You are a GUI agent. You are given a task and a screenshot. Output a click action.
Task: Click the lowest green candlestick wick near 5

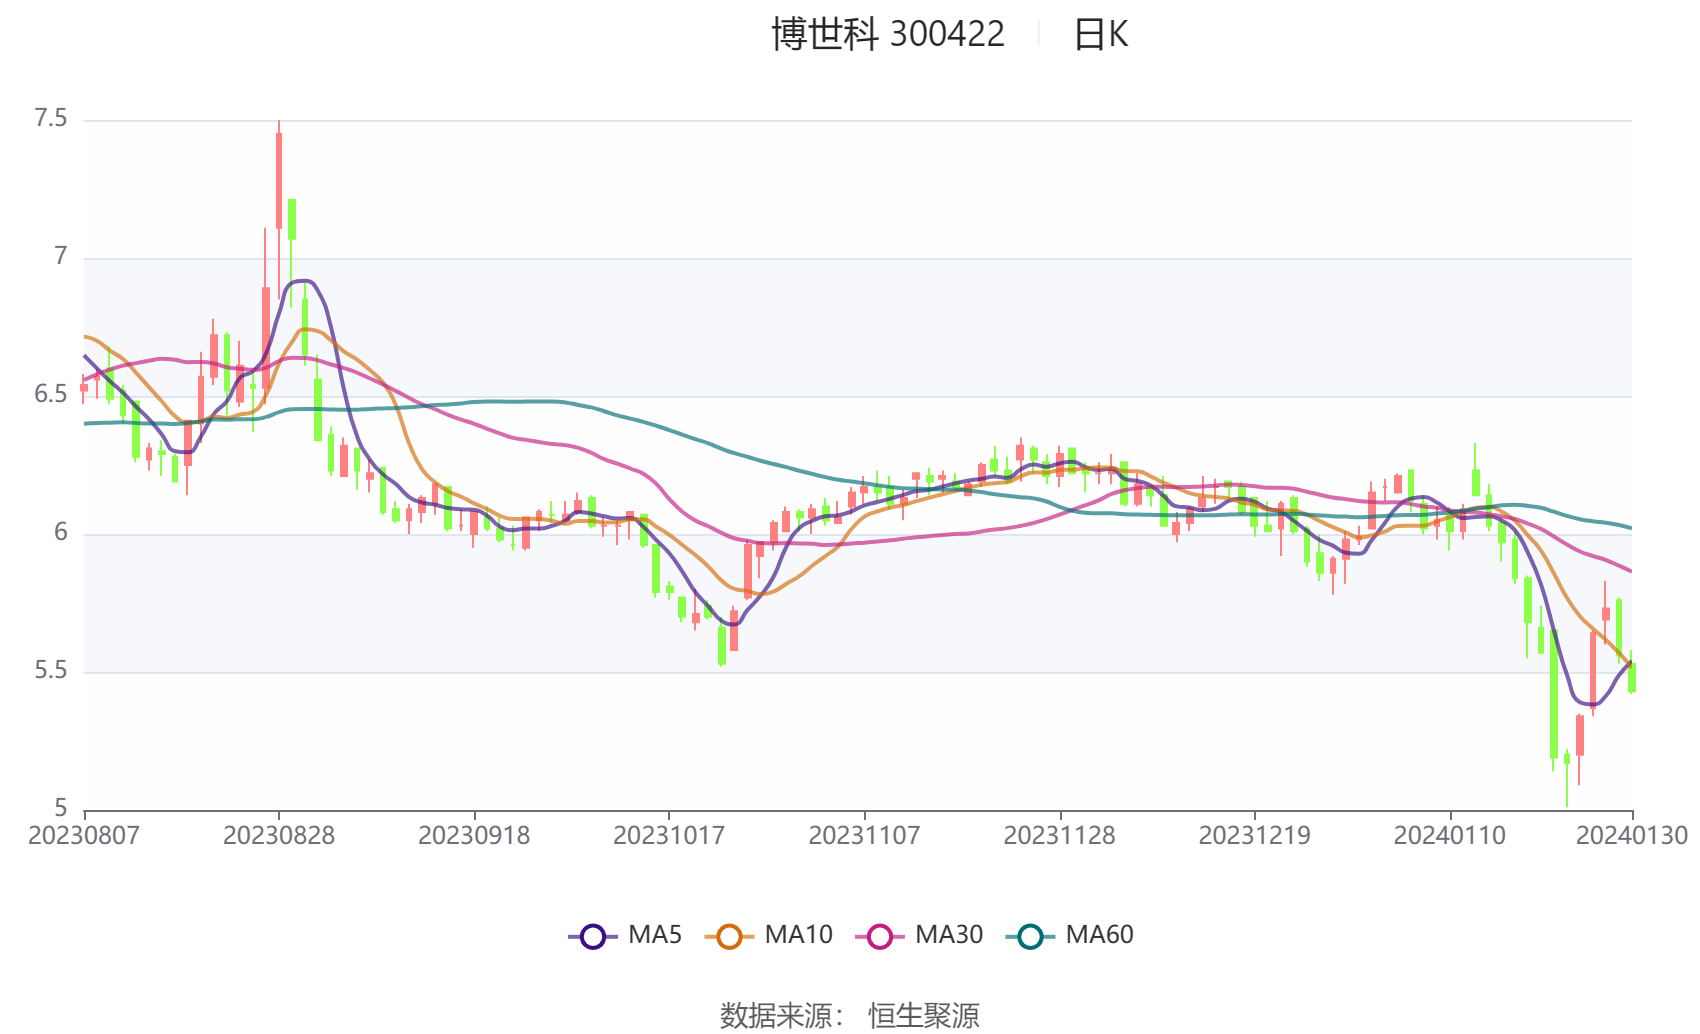point(1567,780)
